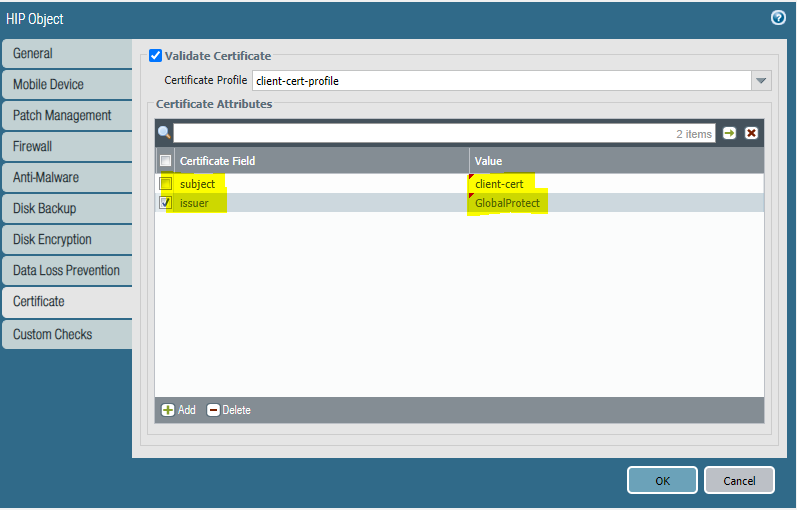Click the attributes filter search field
The width and height of the screenshot is (797, 510).
(x=444, y=133)
